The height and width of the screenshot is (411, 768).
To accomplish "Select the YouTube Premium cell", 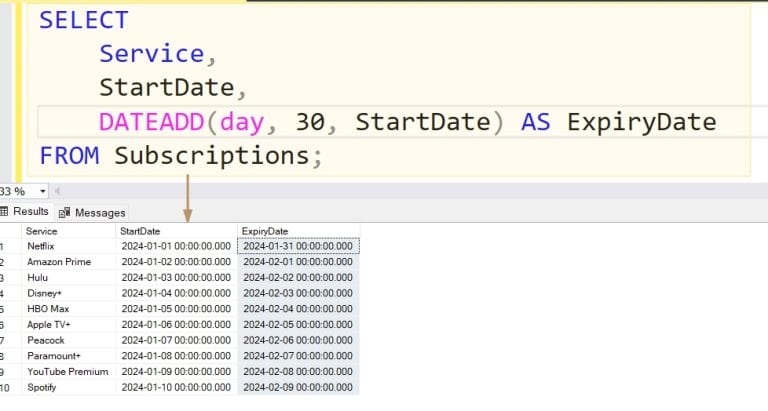I will 69,371.
